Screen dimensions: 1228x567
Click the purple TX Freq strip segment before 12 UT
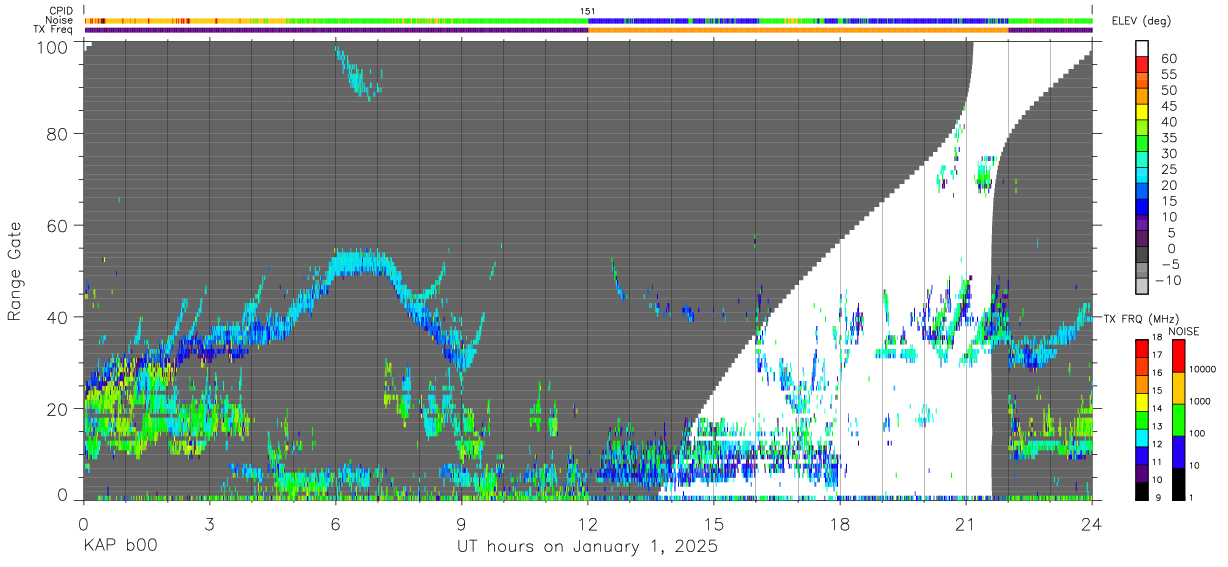pos(336,30)
